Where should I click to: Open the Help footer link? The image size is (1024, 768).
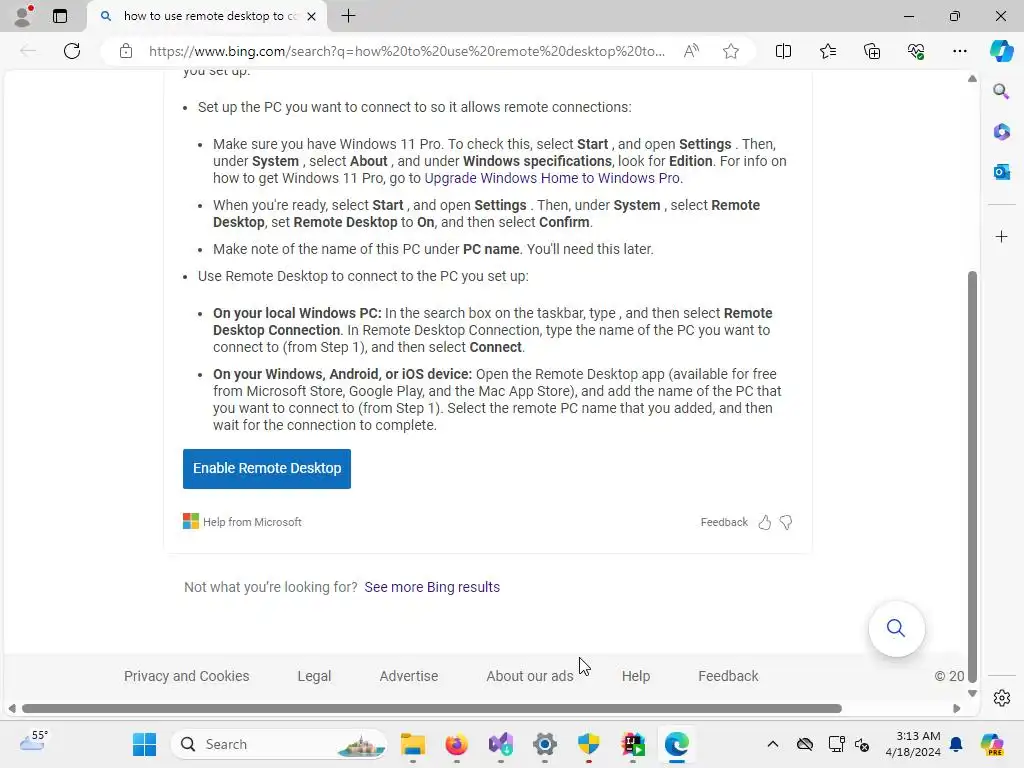635,676
